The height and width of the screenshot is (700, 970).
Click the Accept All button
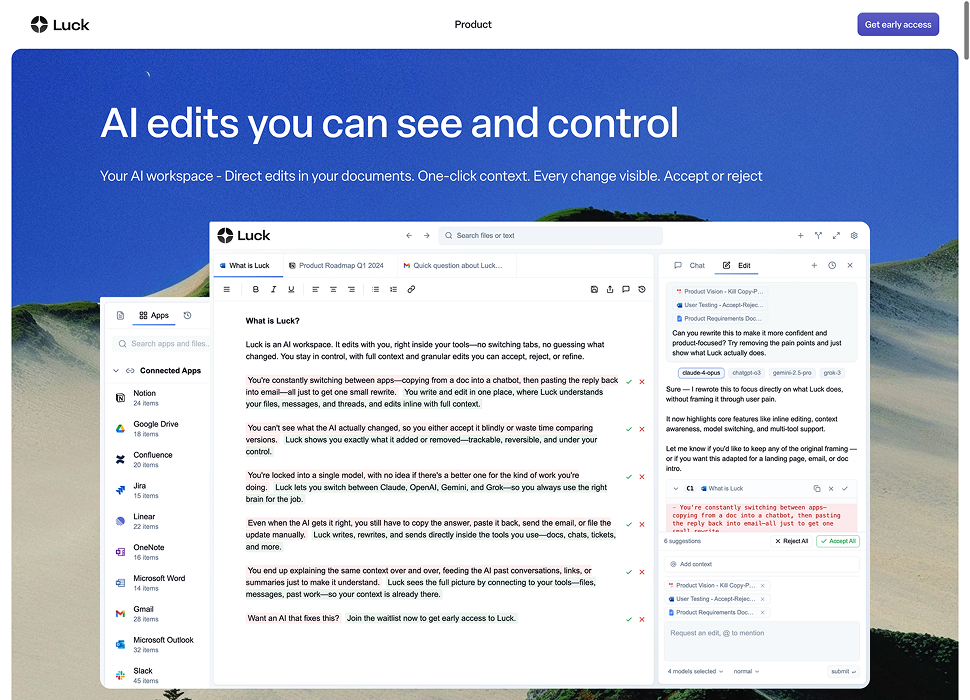pos(837,541)
